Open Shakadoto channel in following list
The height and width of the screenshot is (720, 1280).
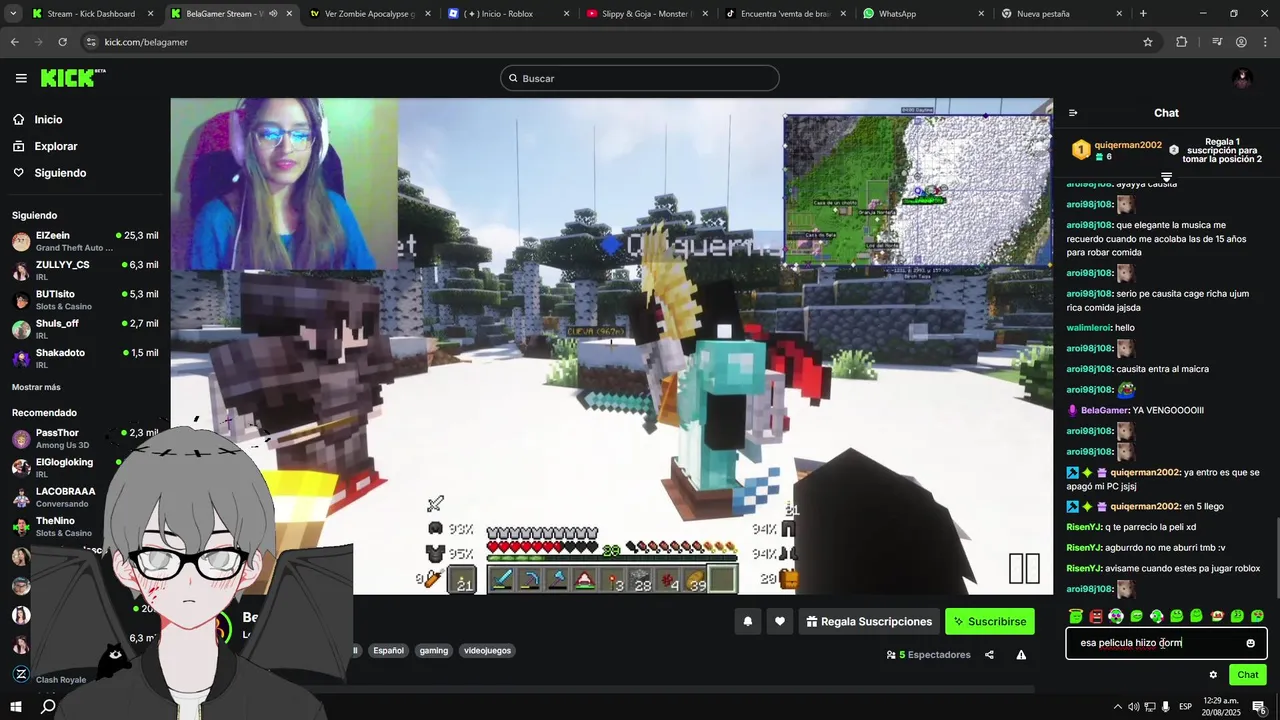[x=85, y=358]
